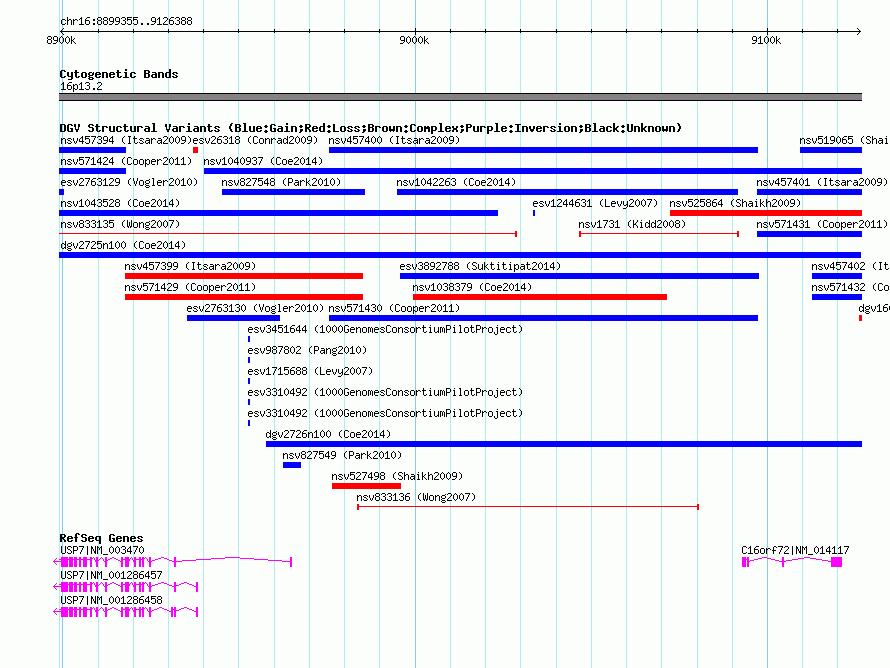
Task: Click the nsv571429 (Cooper2011) red loss bar
Action: [244, 297]
